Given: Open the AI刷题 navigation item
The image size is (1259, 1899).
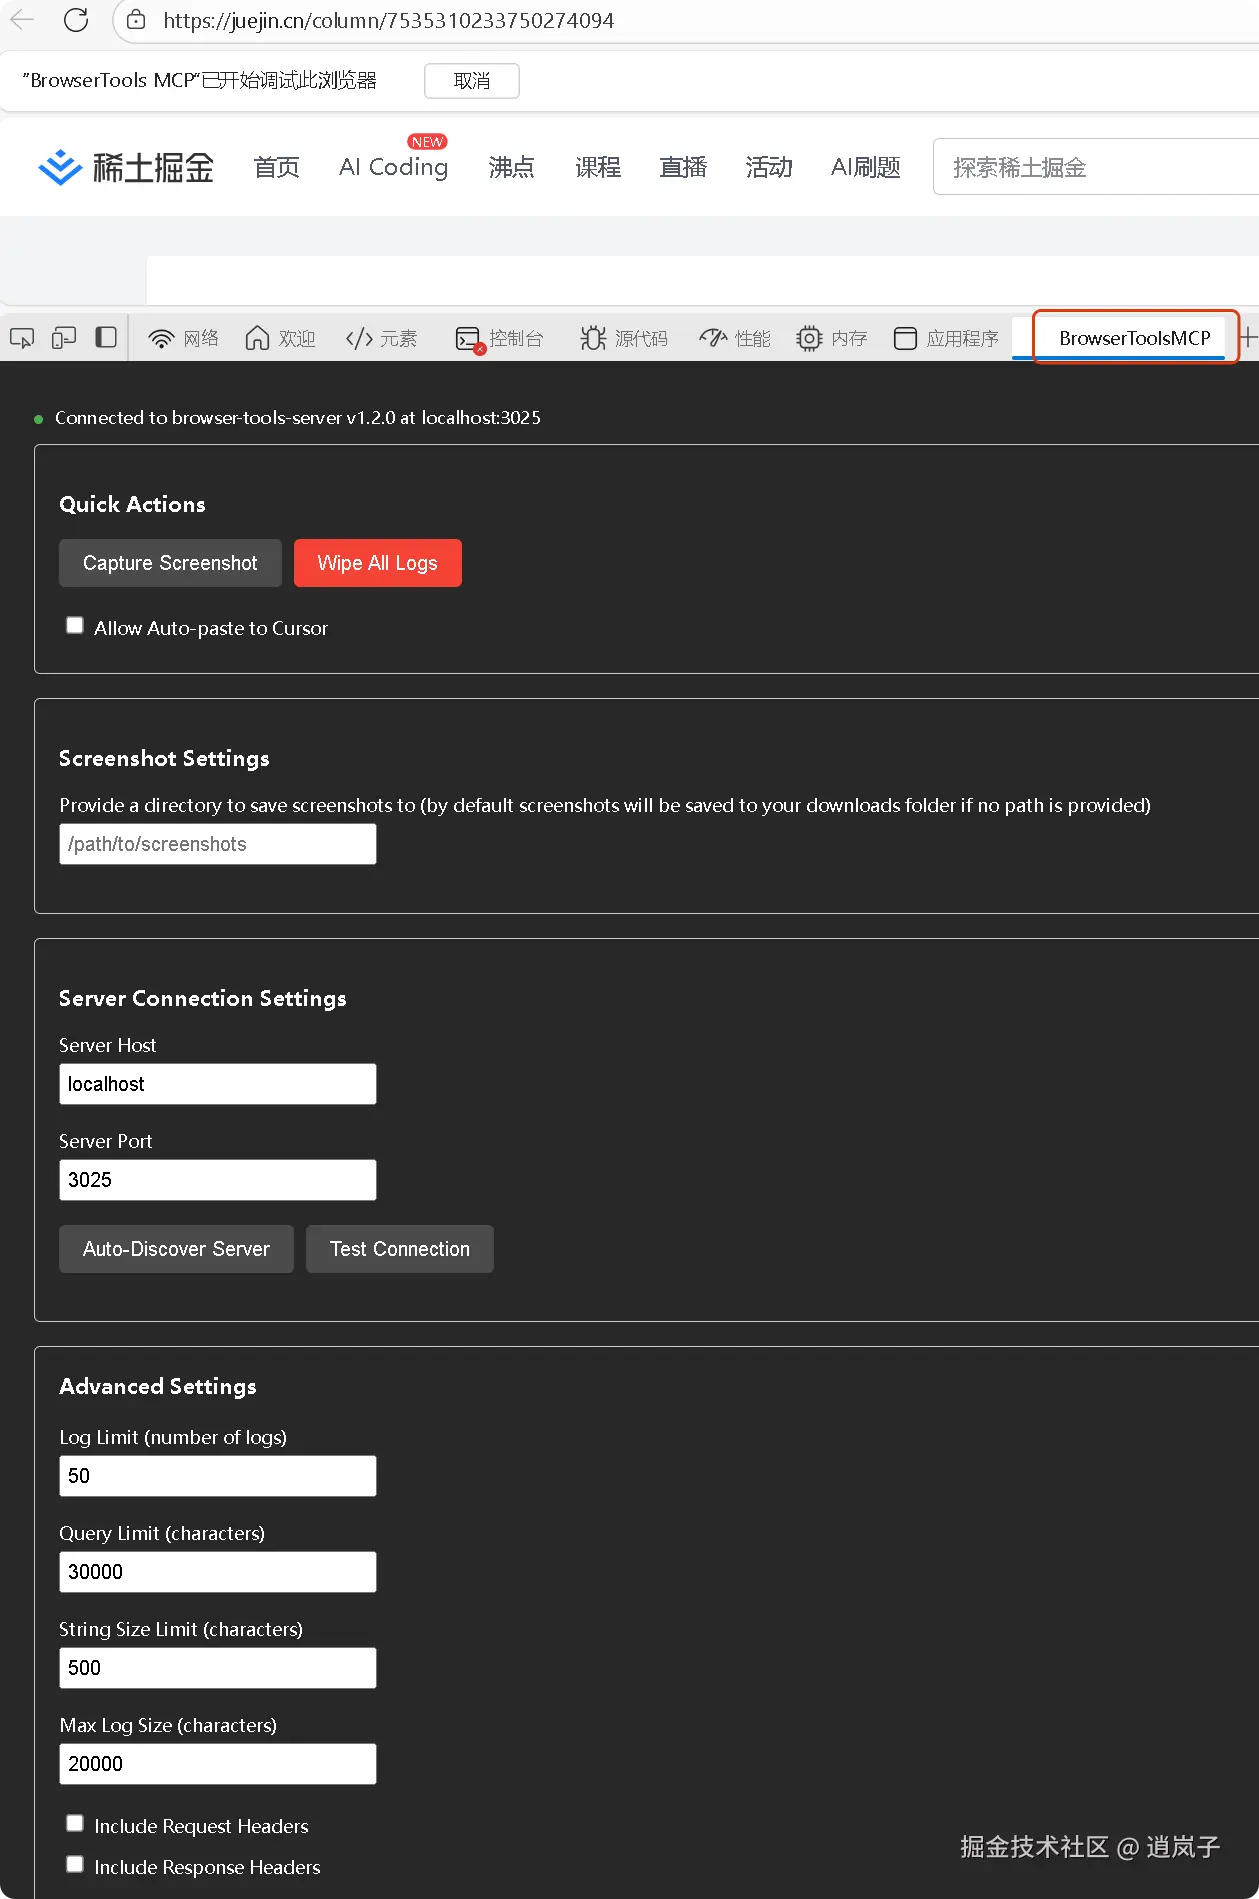Looking at the screenshot, I should click(x=866, y=167).
